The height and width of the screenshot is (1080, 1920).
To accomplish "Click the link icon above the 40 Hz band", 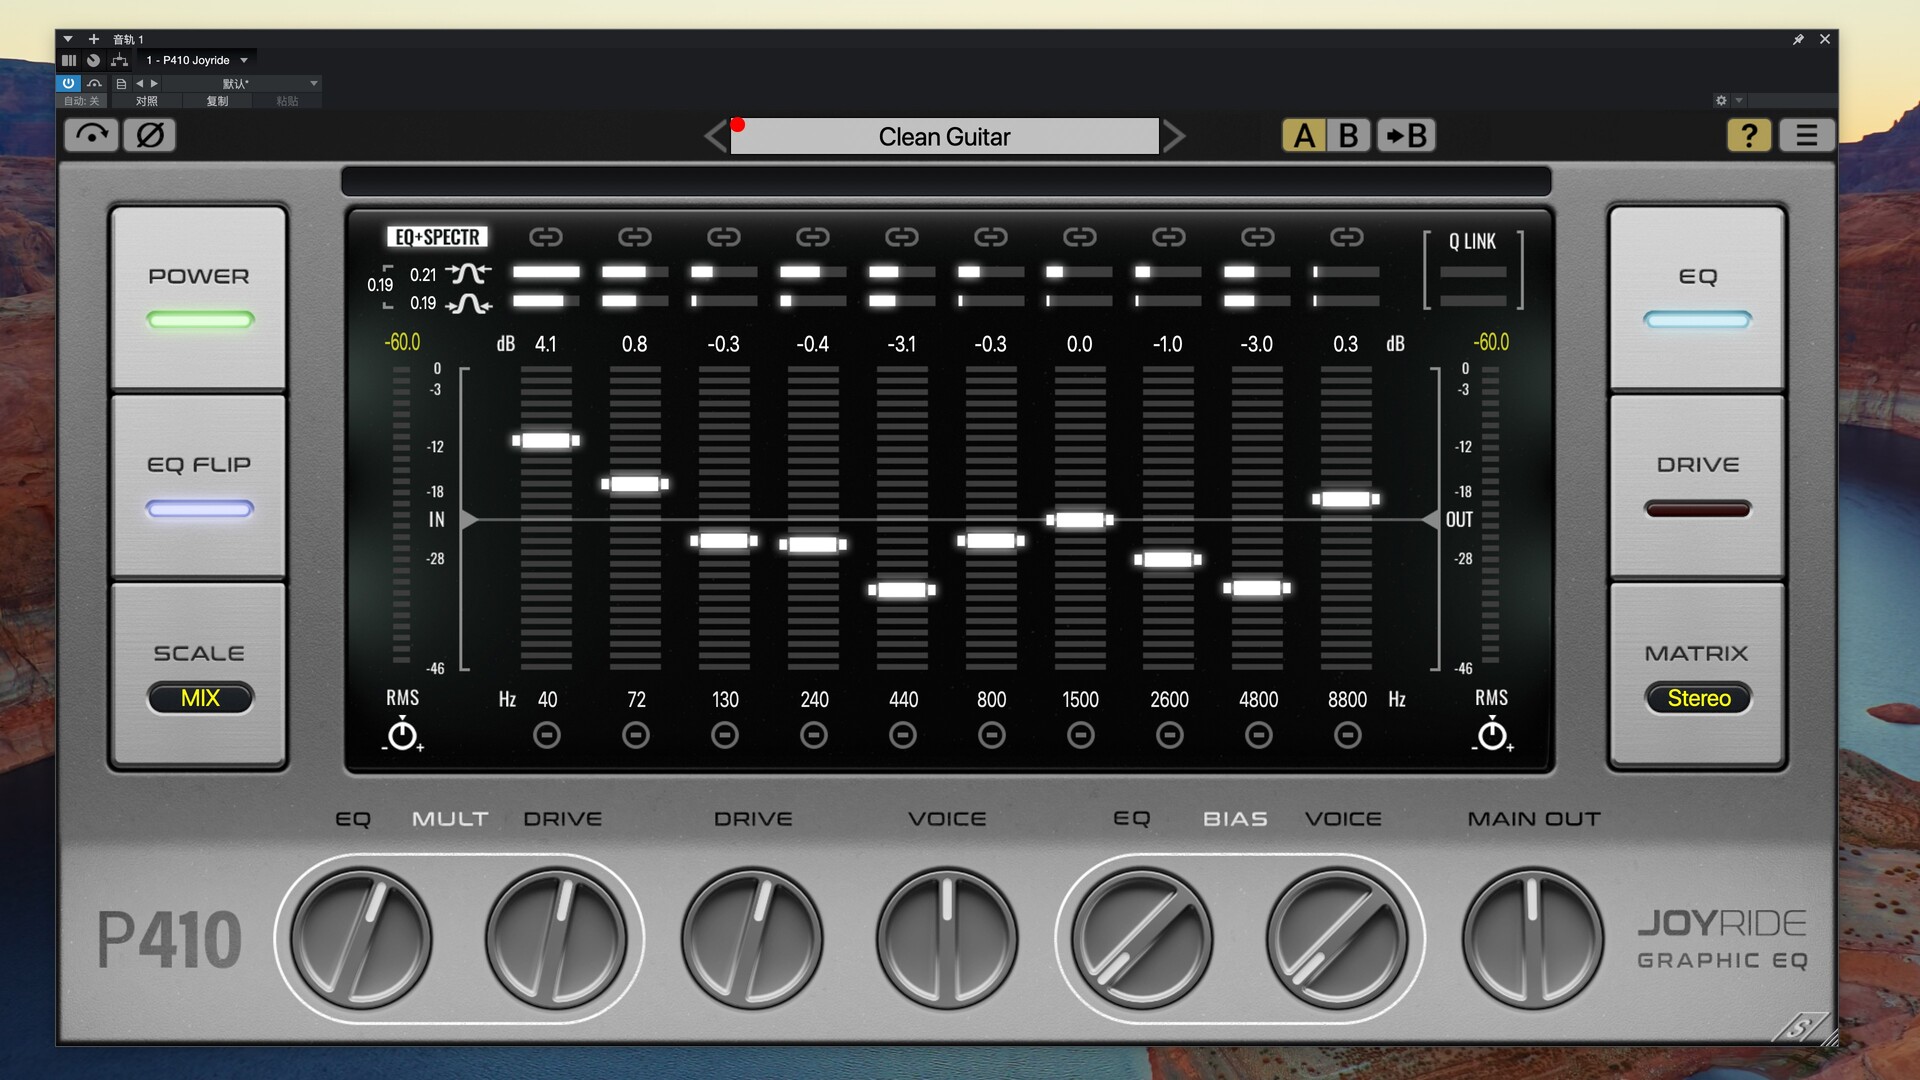I will click(x=546, y=237).
